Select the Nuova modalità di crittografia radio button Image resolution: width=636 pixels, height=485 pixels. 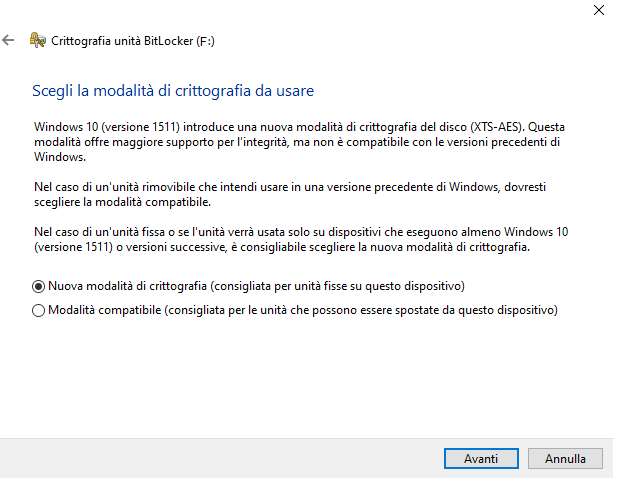(x=39, y=287)
